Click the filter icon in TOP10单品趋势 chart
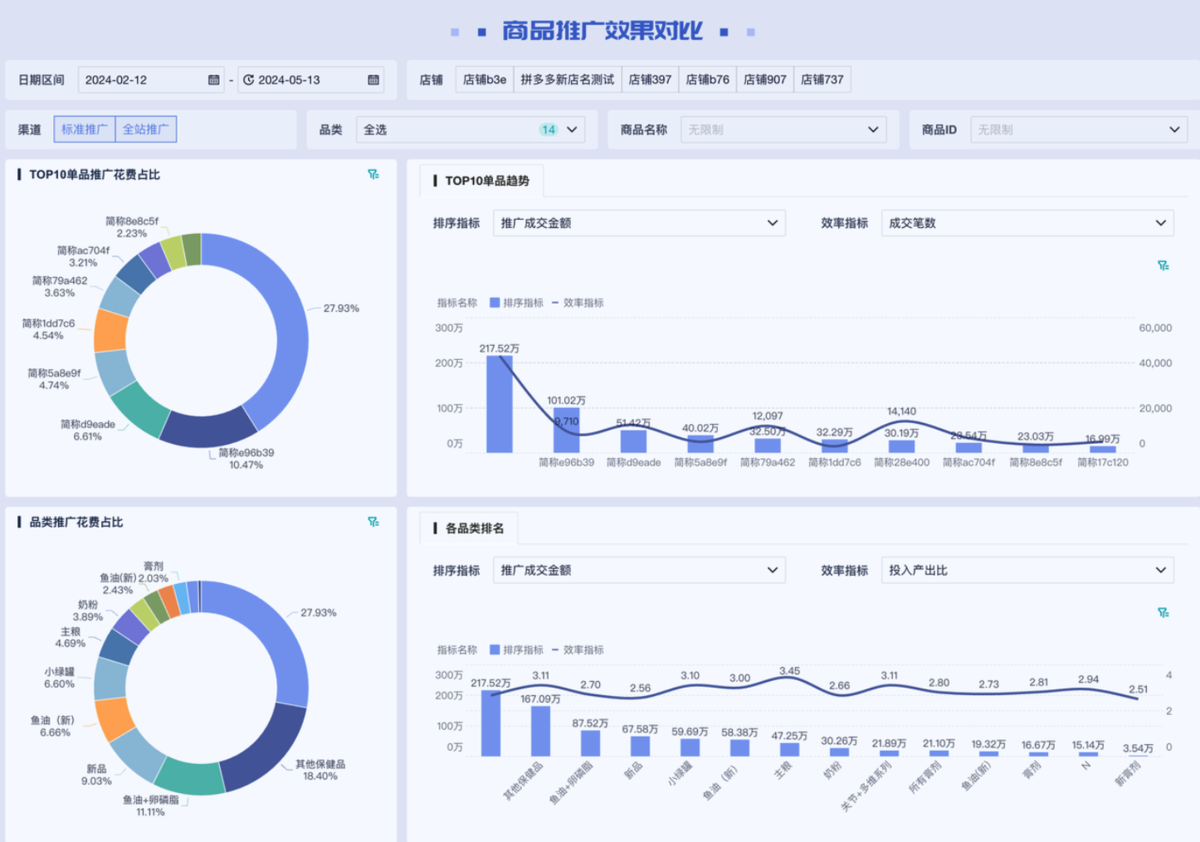Image resolution: width=1200 pixels, height=842 pixels. (x=1163, y=266)
